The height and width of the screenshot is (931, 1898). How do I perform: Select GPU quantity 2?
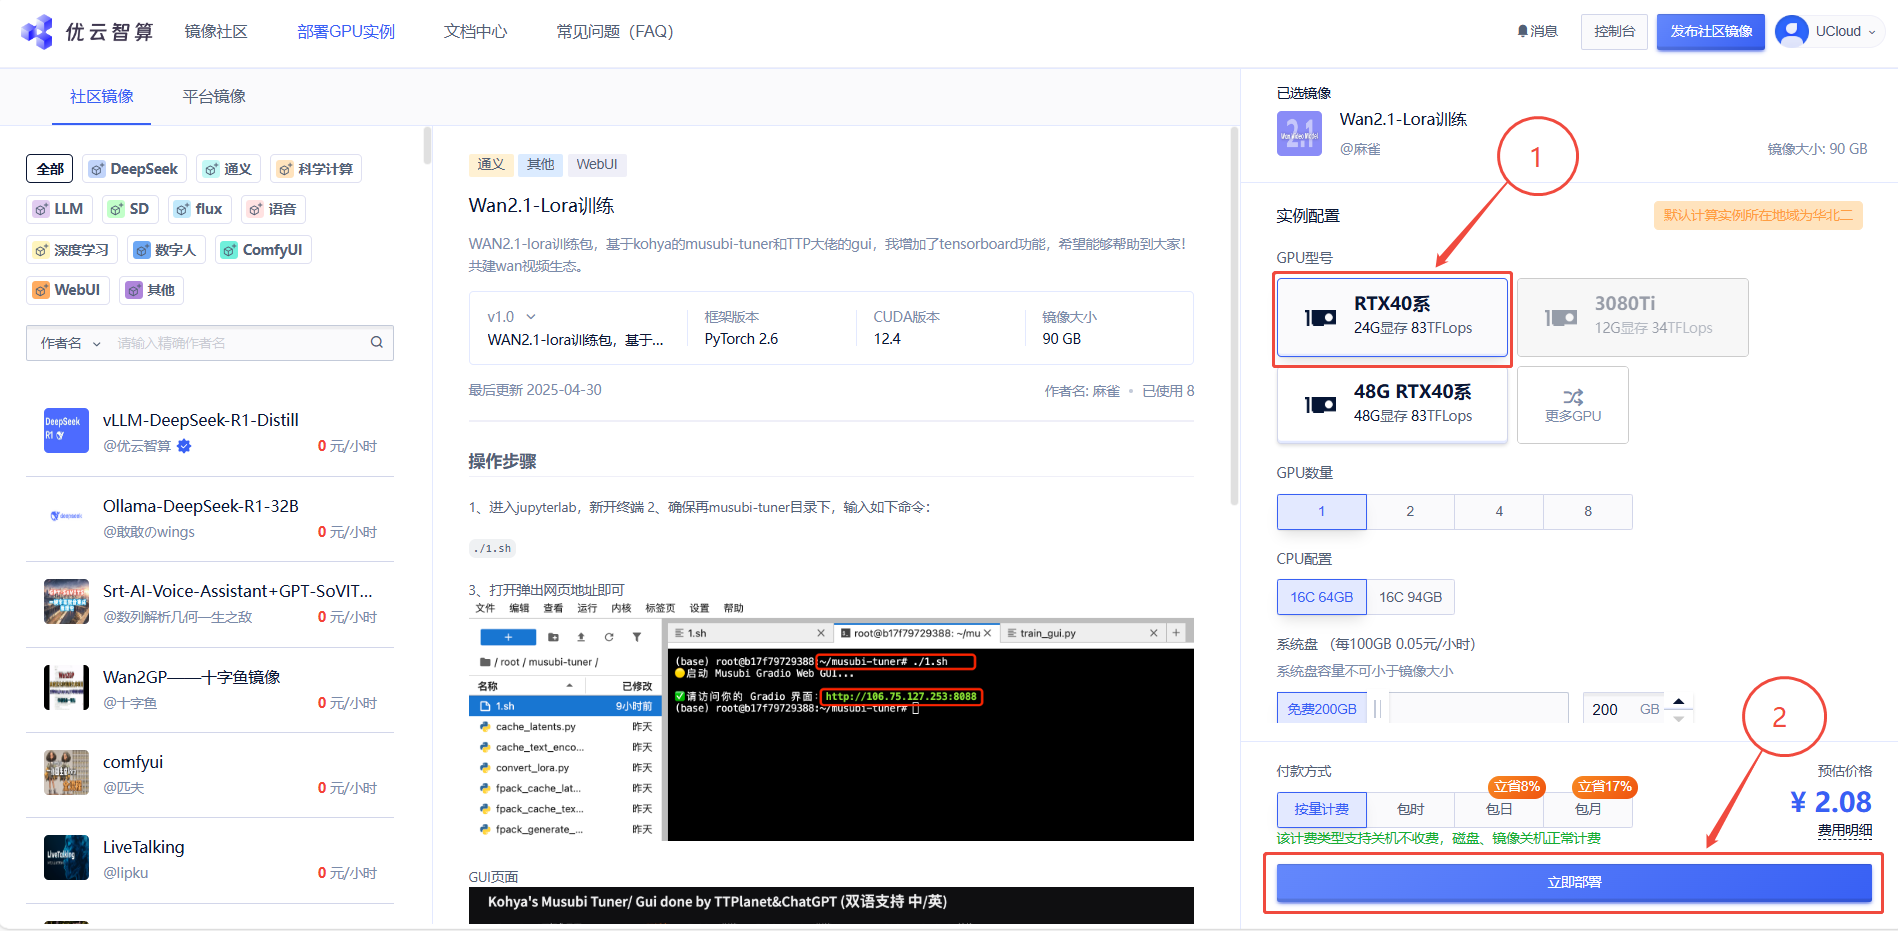tap(1410, 512)
